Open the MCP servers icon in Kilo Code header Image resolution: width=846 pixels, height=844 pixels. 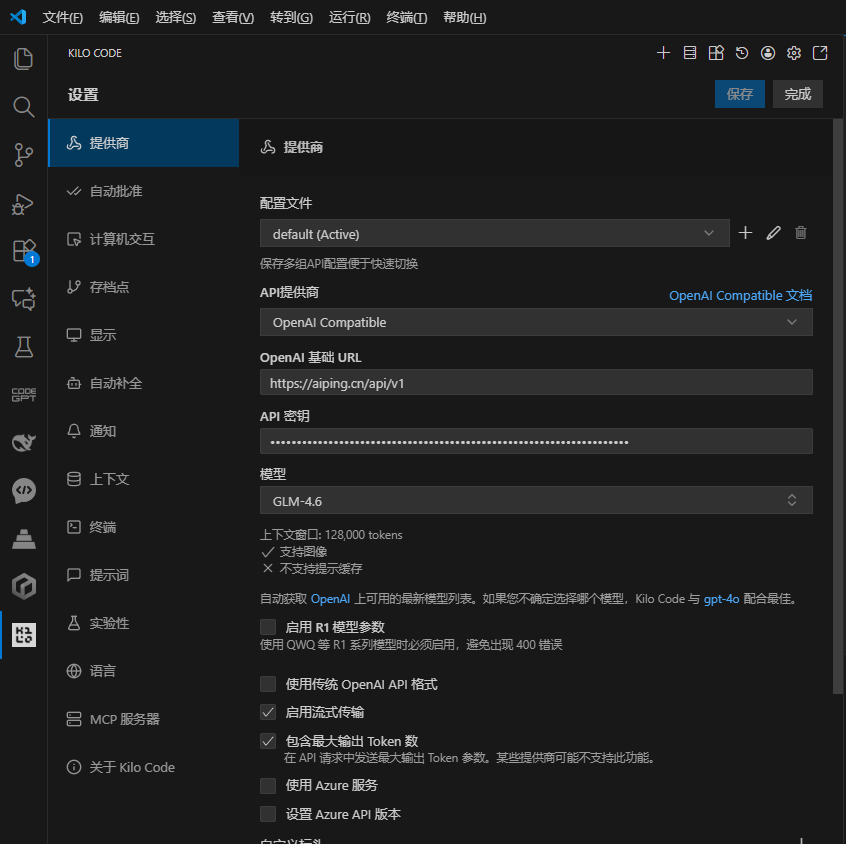690,53
